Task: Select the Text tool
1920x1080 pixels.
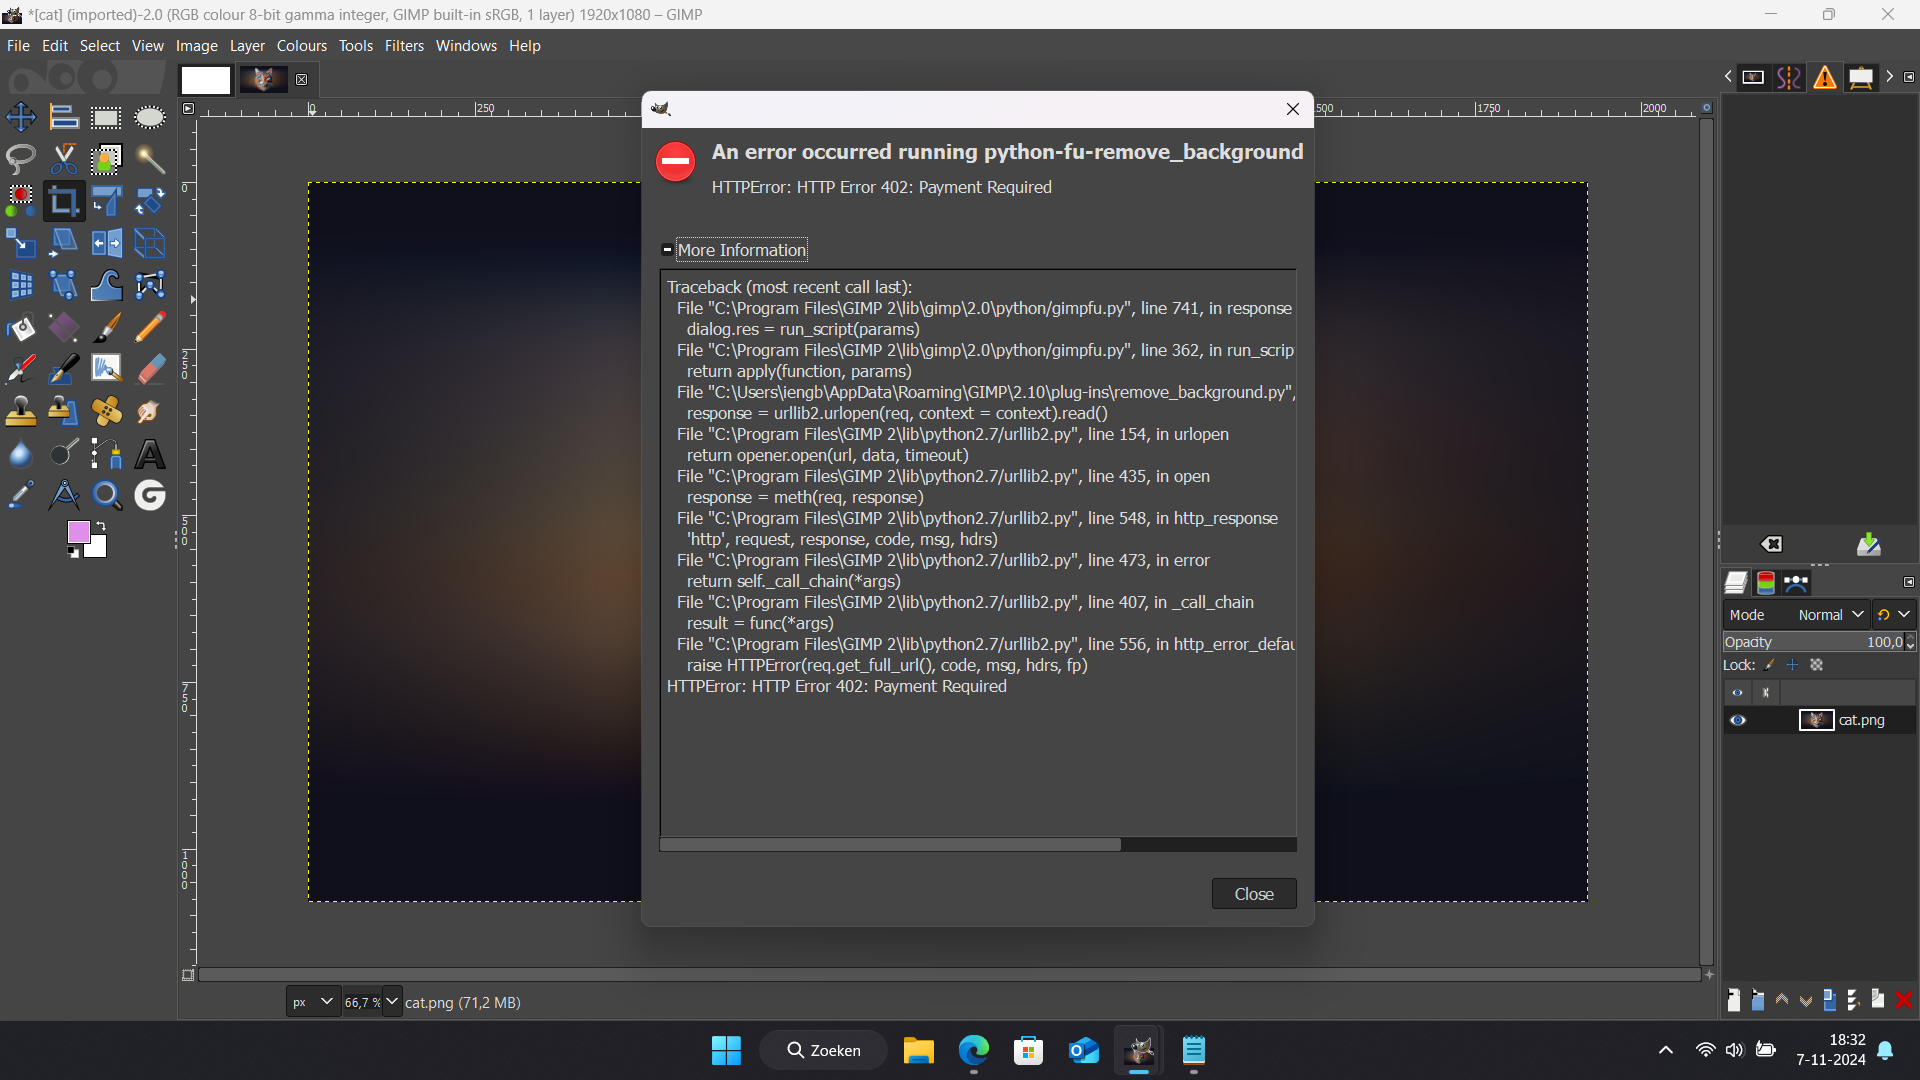Action: (150, 453)
